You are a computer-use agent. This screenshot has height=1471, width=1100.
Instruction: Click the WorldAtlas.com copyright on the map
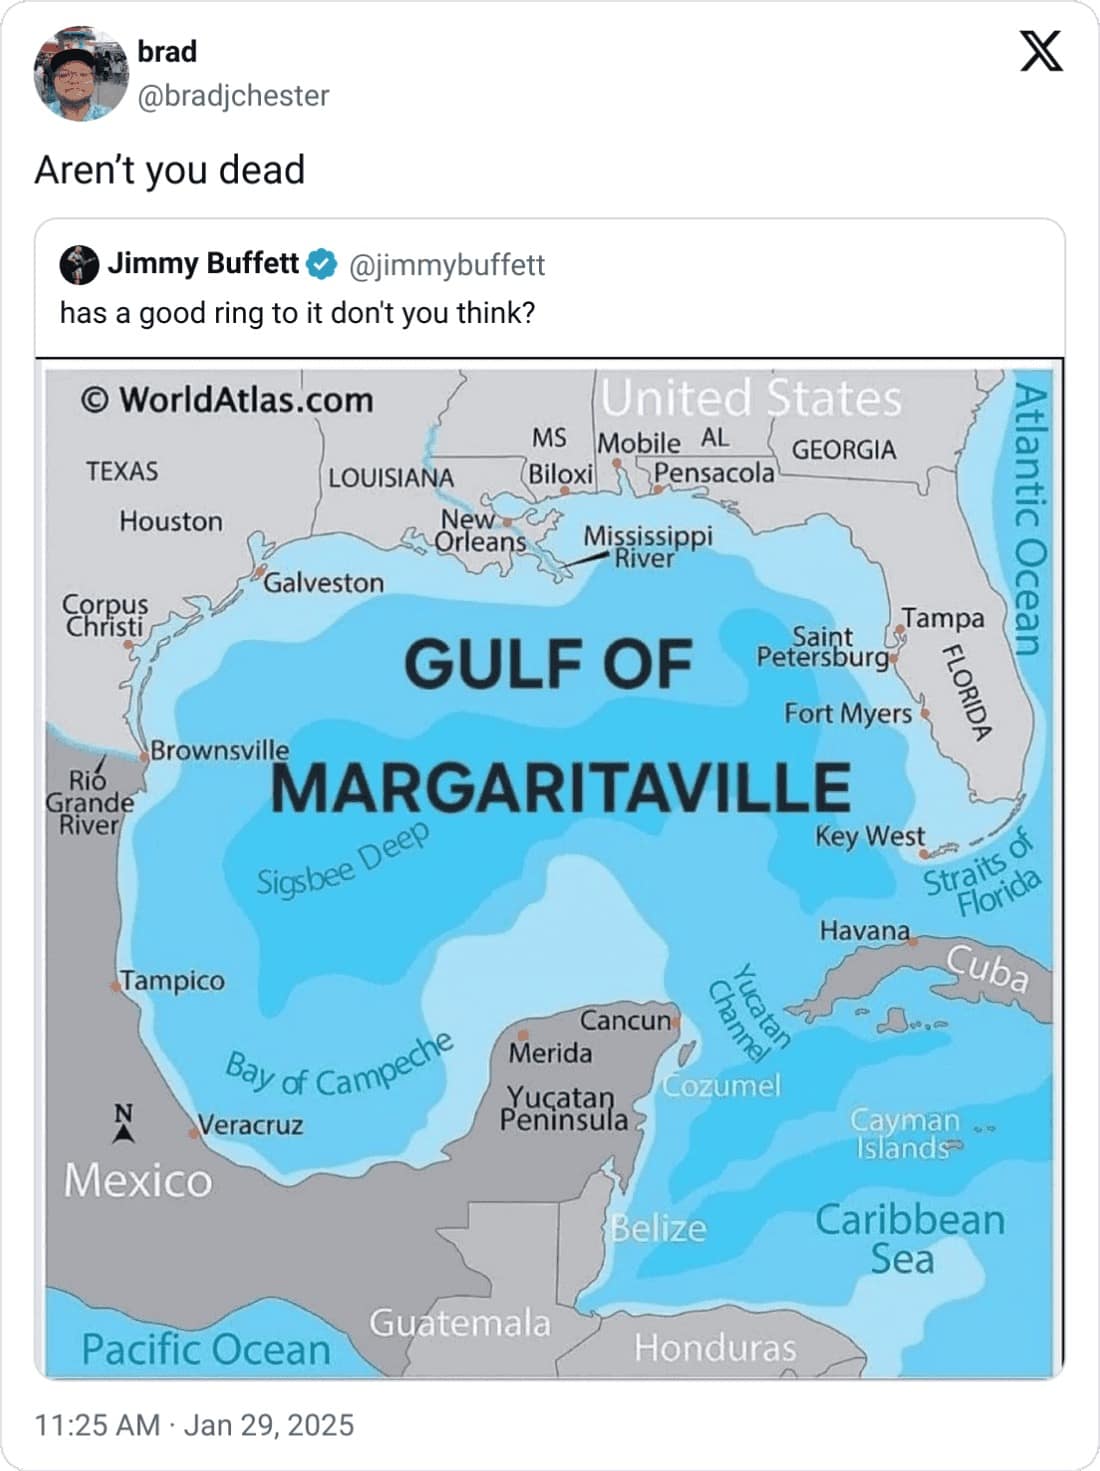pyautogui.click(x=227, y=400)
